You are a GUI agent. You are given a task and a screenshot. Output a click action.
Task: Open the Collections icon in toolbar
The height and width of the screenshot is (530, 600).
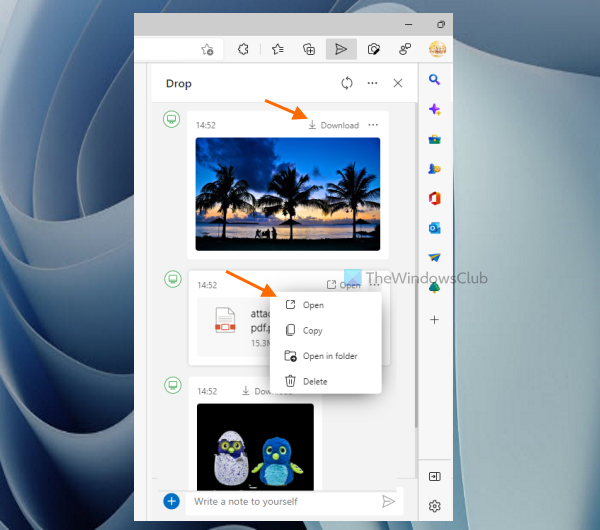(x=309, y=49)
